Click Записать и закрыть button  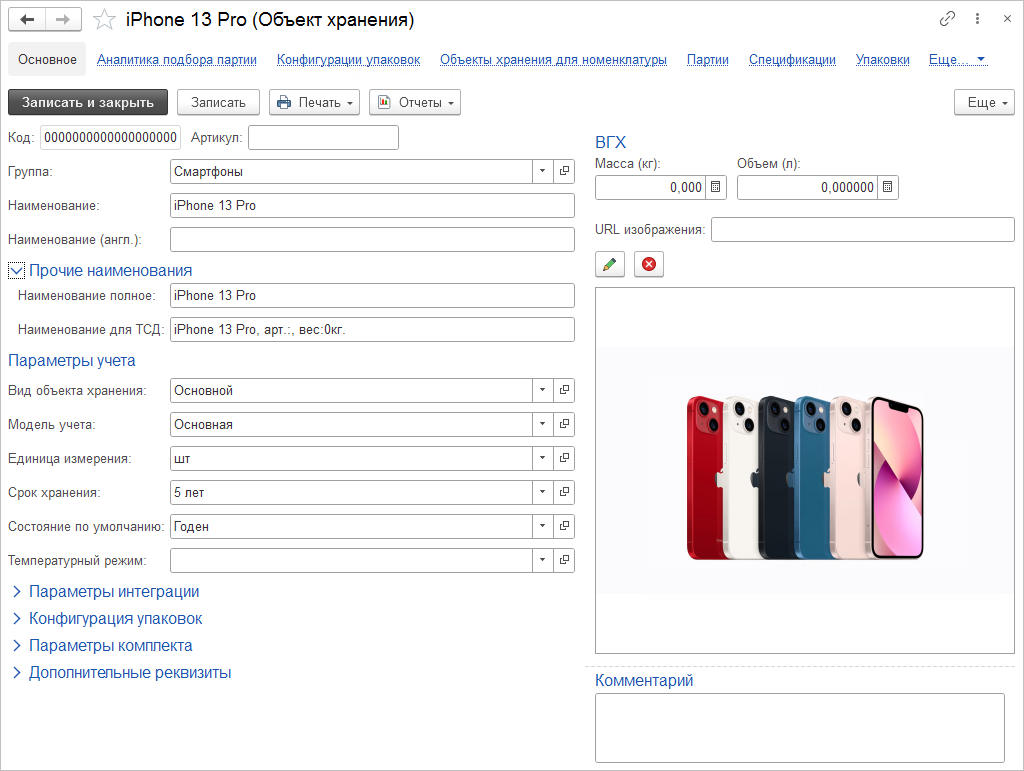pos(88,102)
